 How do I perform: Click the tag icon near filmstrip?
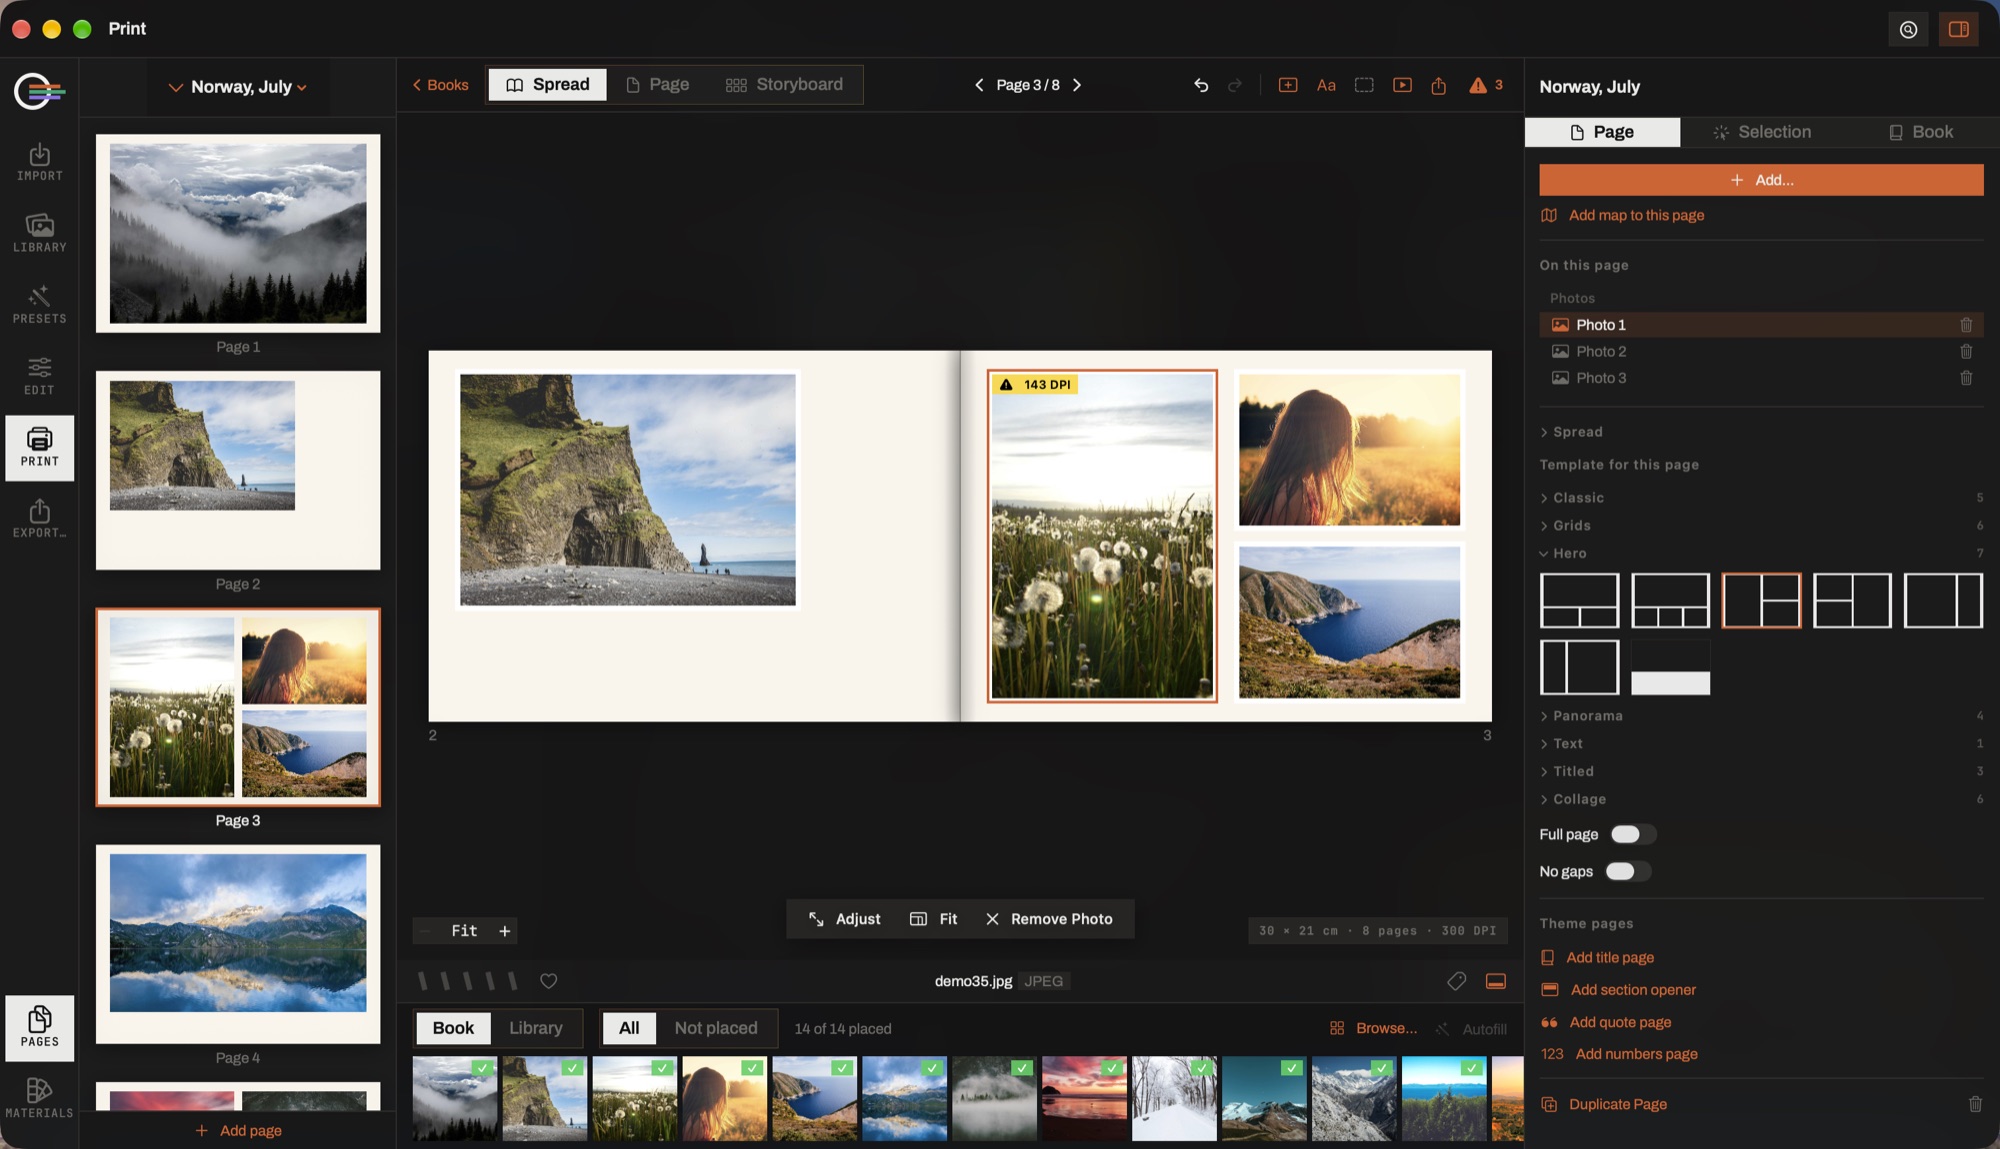coord(1456,981)
